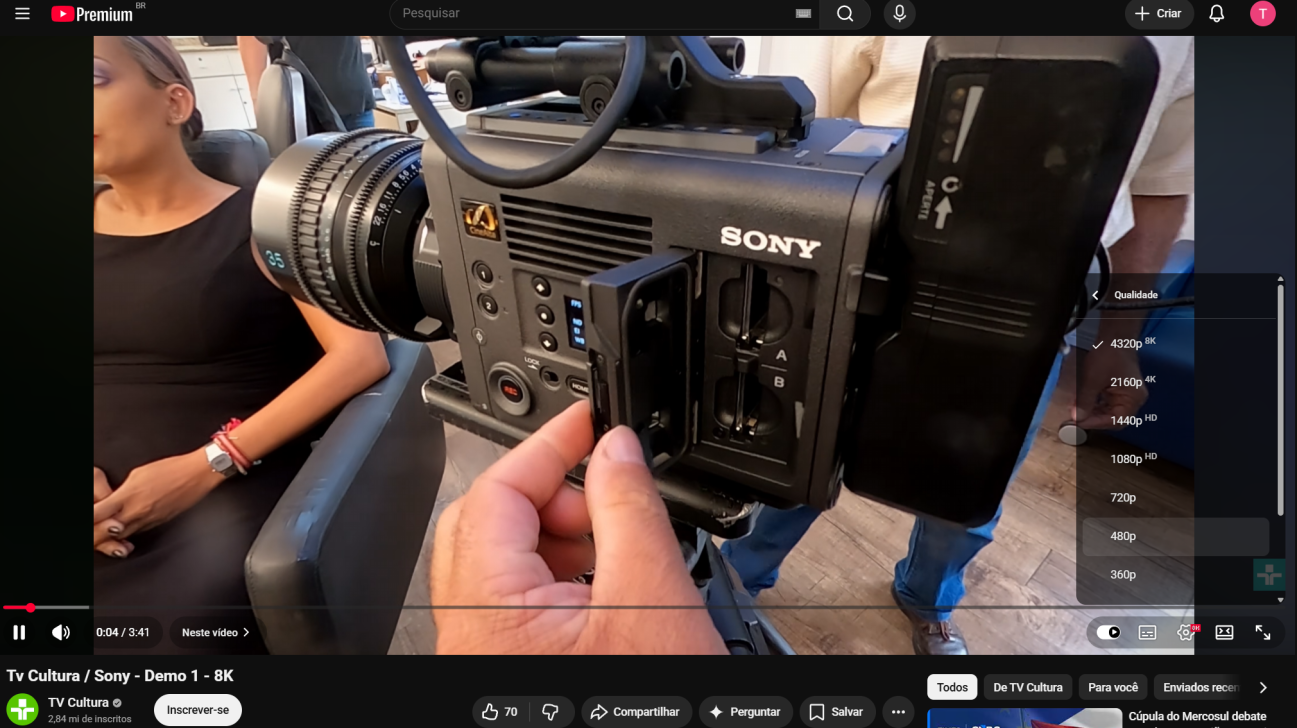Select 4320p 8K quality
The width and height of the screenshot is (1297, 728).
point(1175,343)
